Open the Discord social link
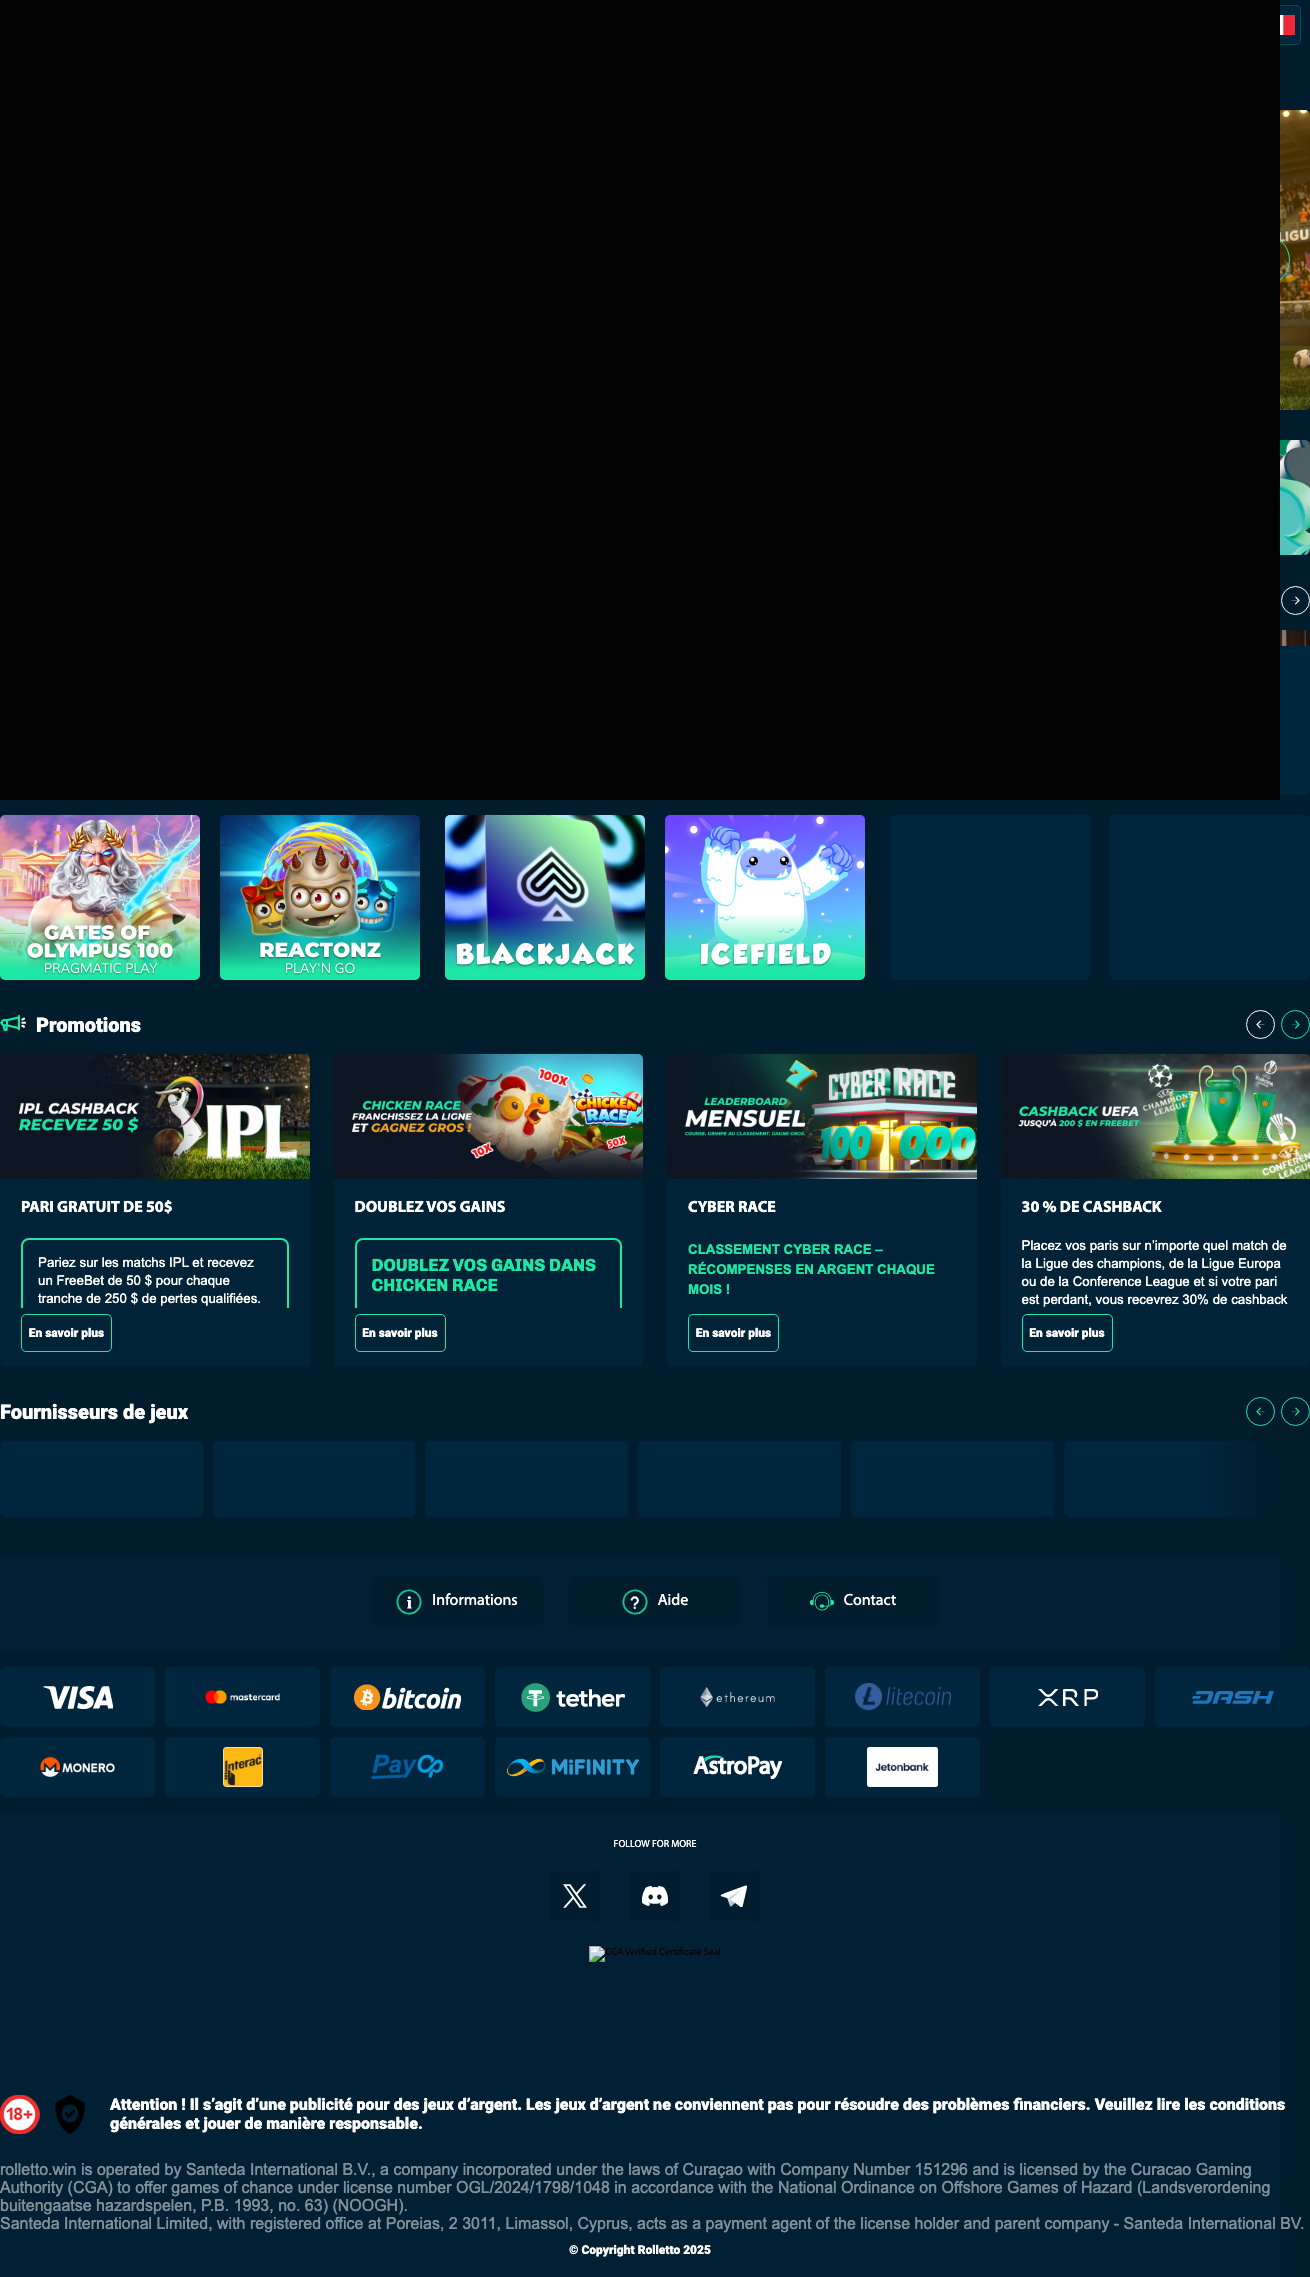Image resolution: width=1310 pixels, height=2277 pixels. coord(655,1896)
